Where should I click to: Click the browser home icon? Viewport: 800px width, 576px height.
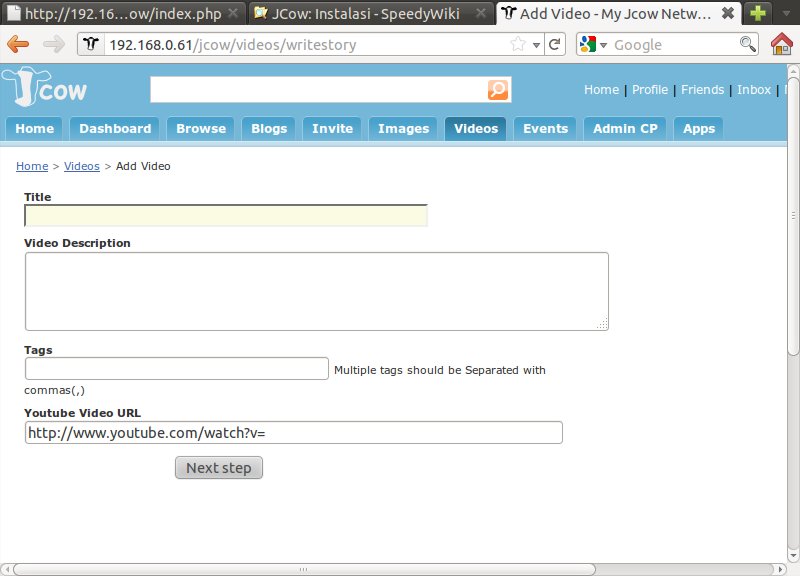click(783, 45)
